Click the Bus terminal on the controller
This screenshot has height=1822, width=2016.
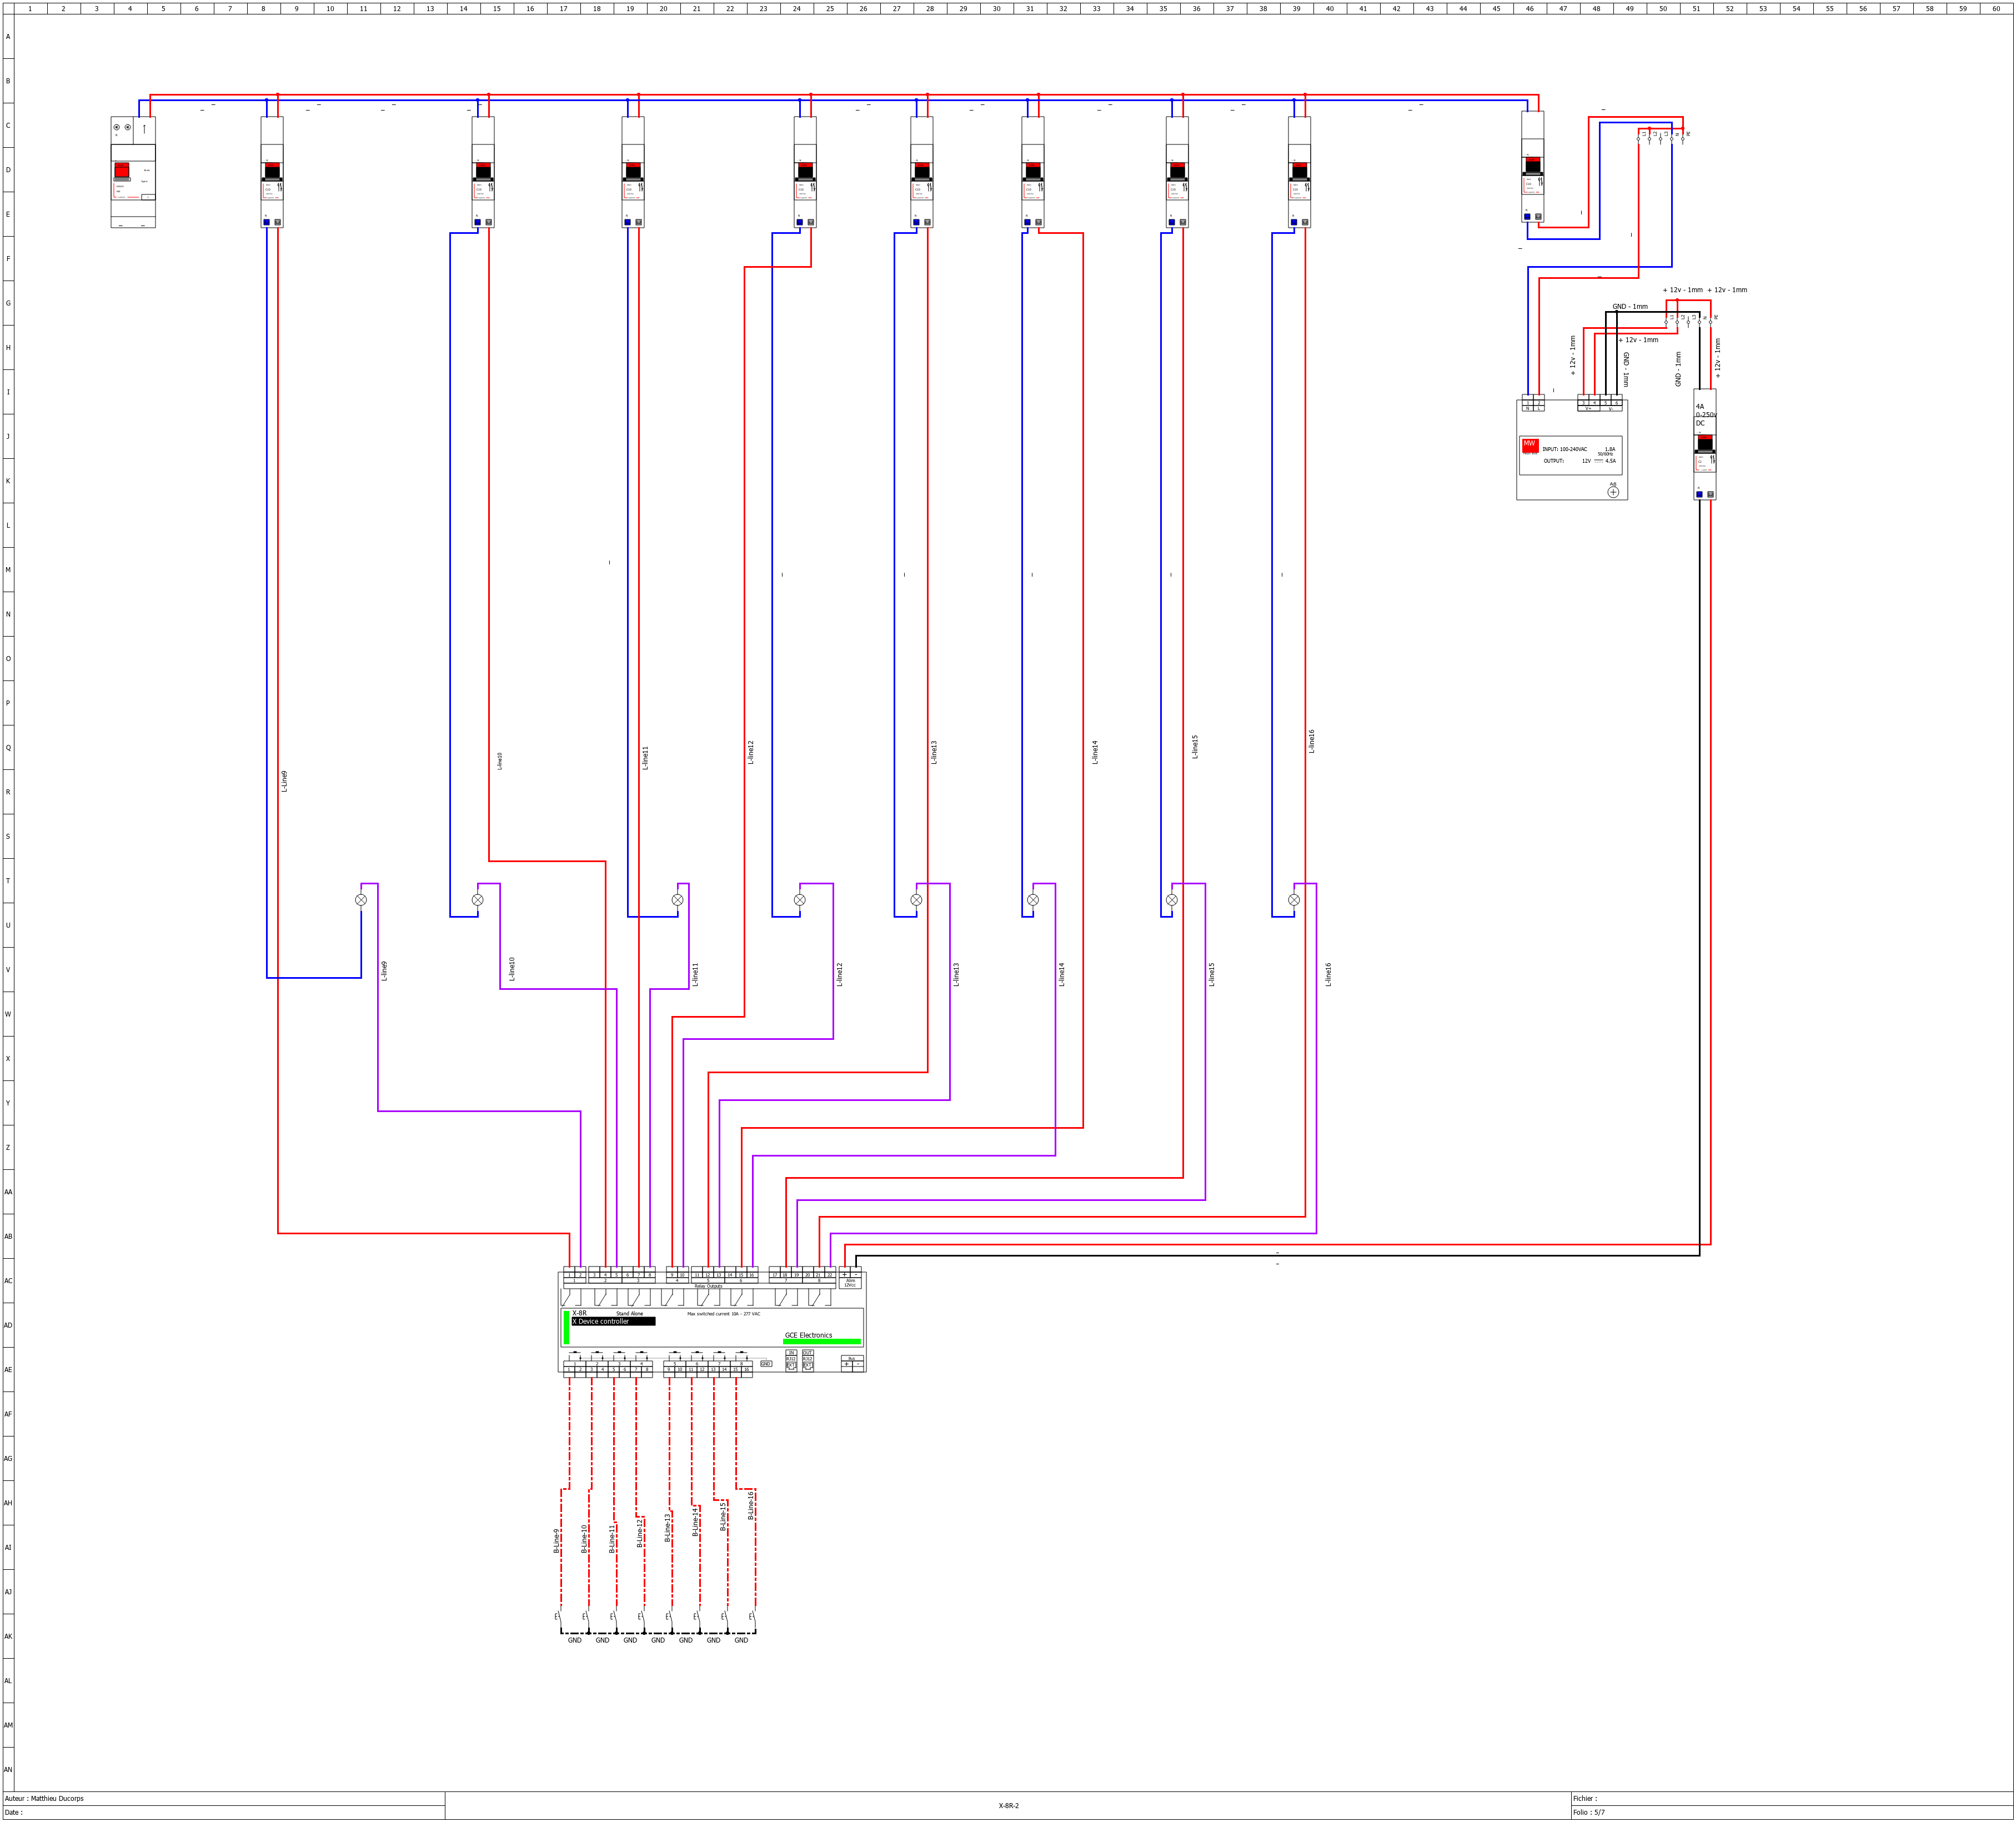click(852, 1363)
